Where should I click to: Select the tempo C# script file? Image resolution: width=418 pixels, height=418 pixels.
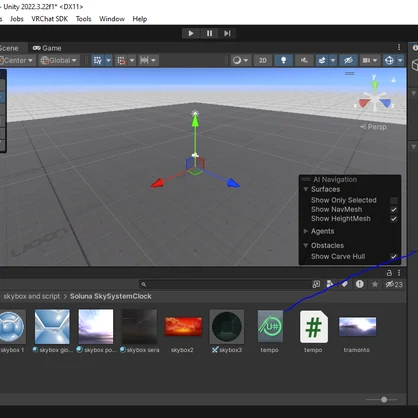pos(313,331)
